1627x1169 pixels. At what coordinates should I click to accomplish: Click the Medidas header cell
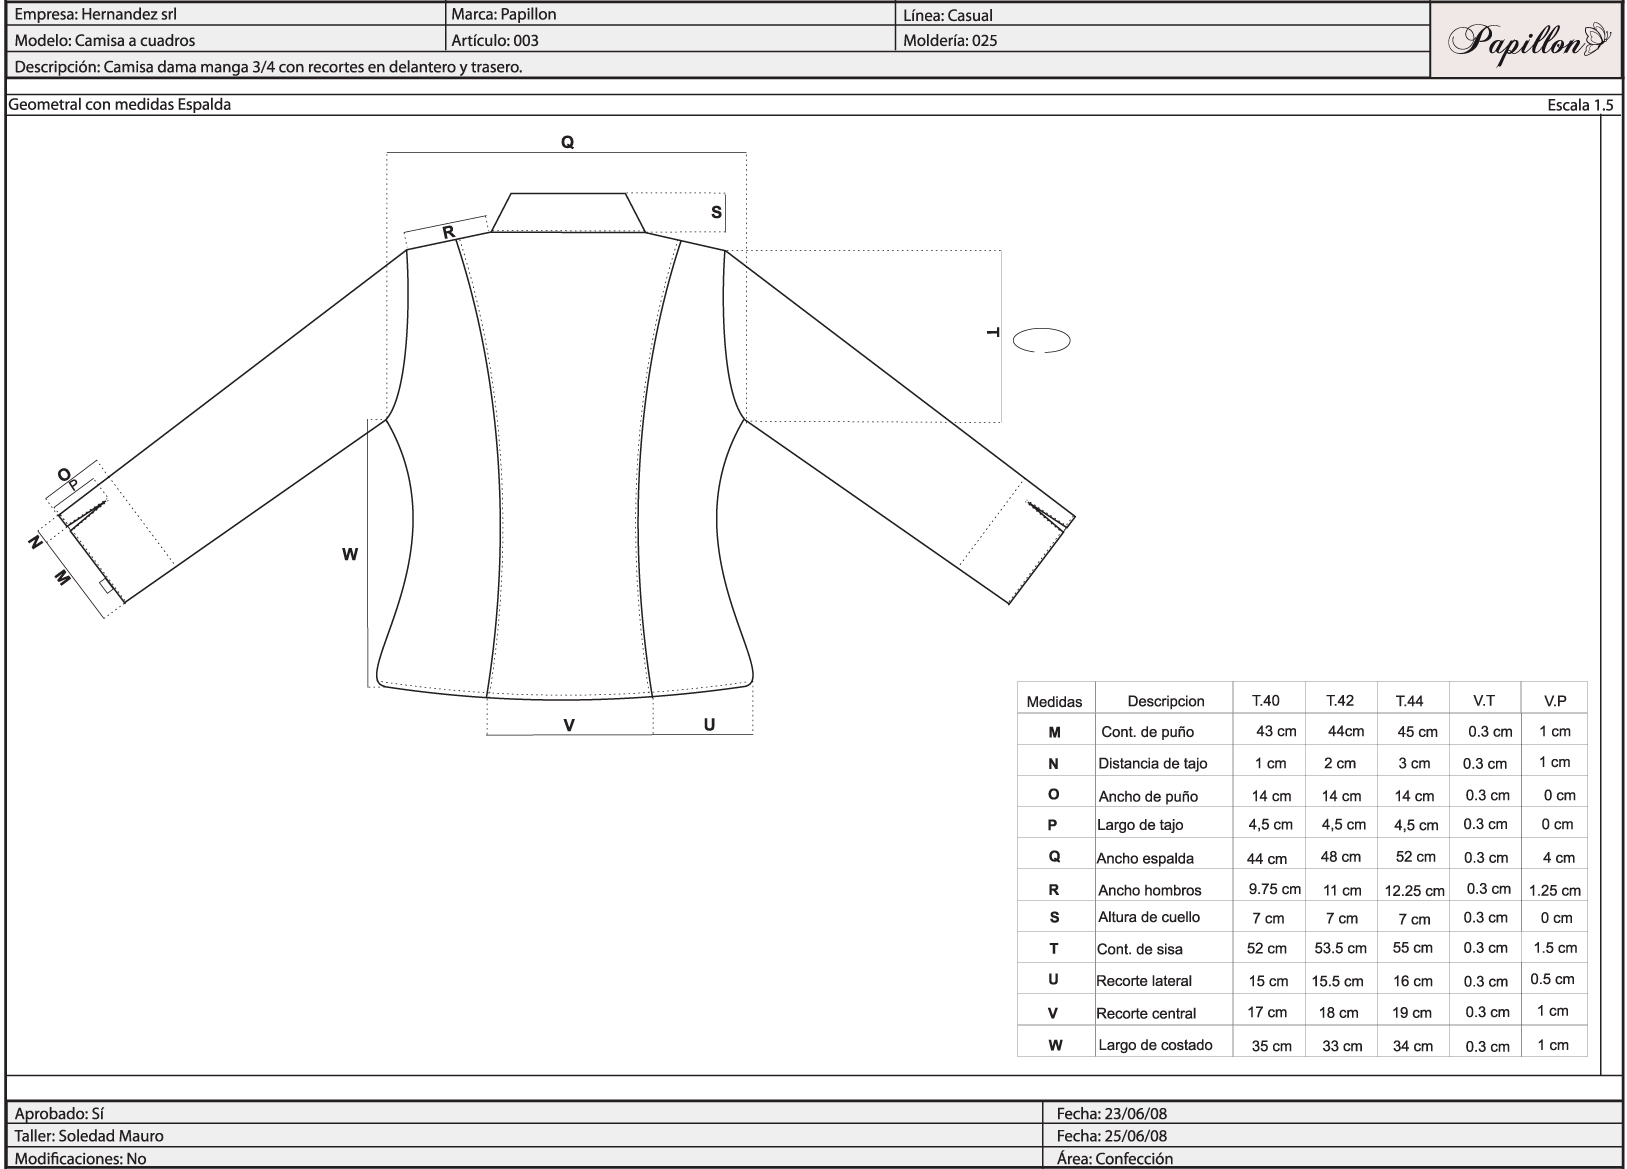[x=1054, y=701]
